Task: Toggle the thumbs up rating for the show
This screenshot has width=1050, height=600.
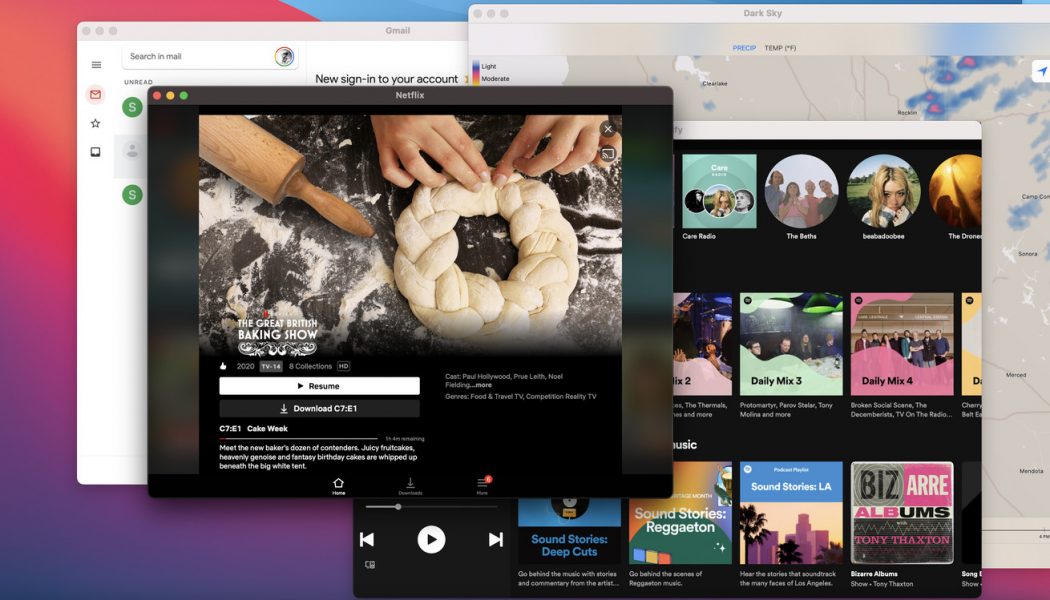Action: tap(222, 365)
